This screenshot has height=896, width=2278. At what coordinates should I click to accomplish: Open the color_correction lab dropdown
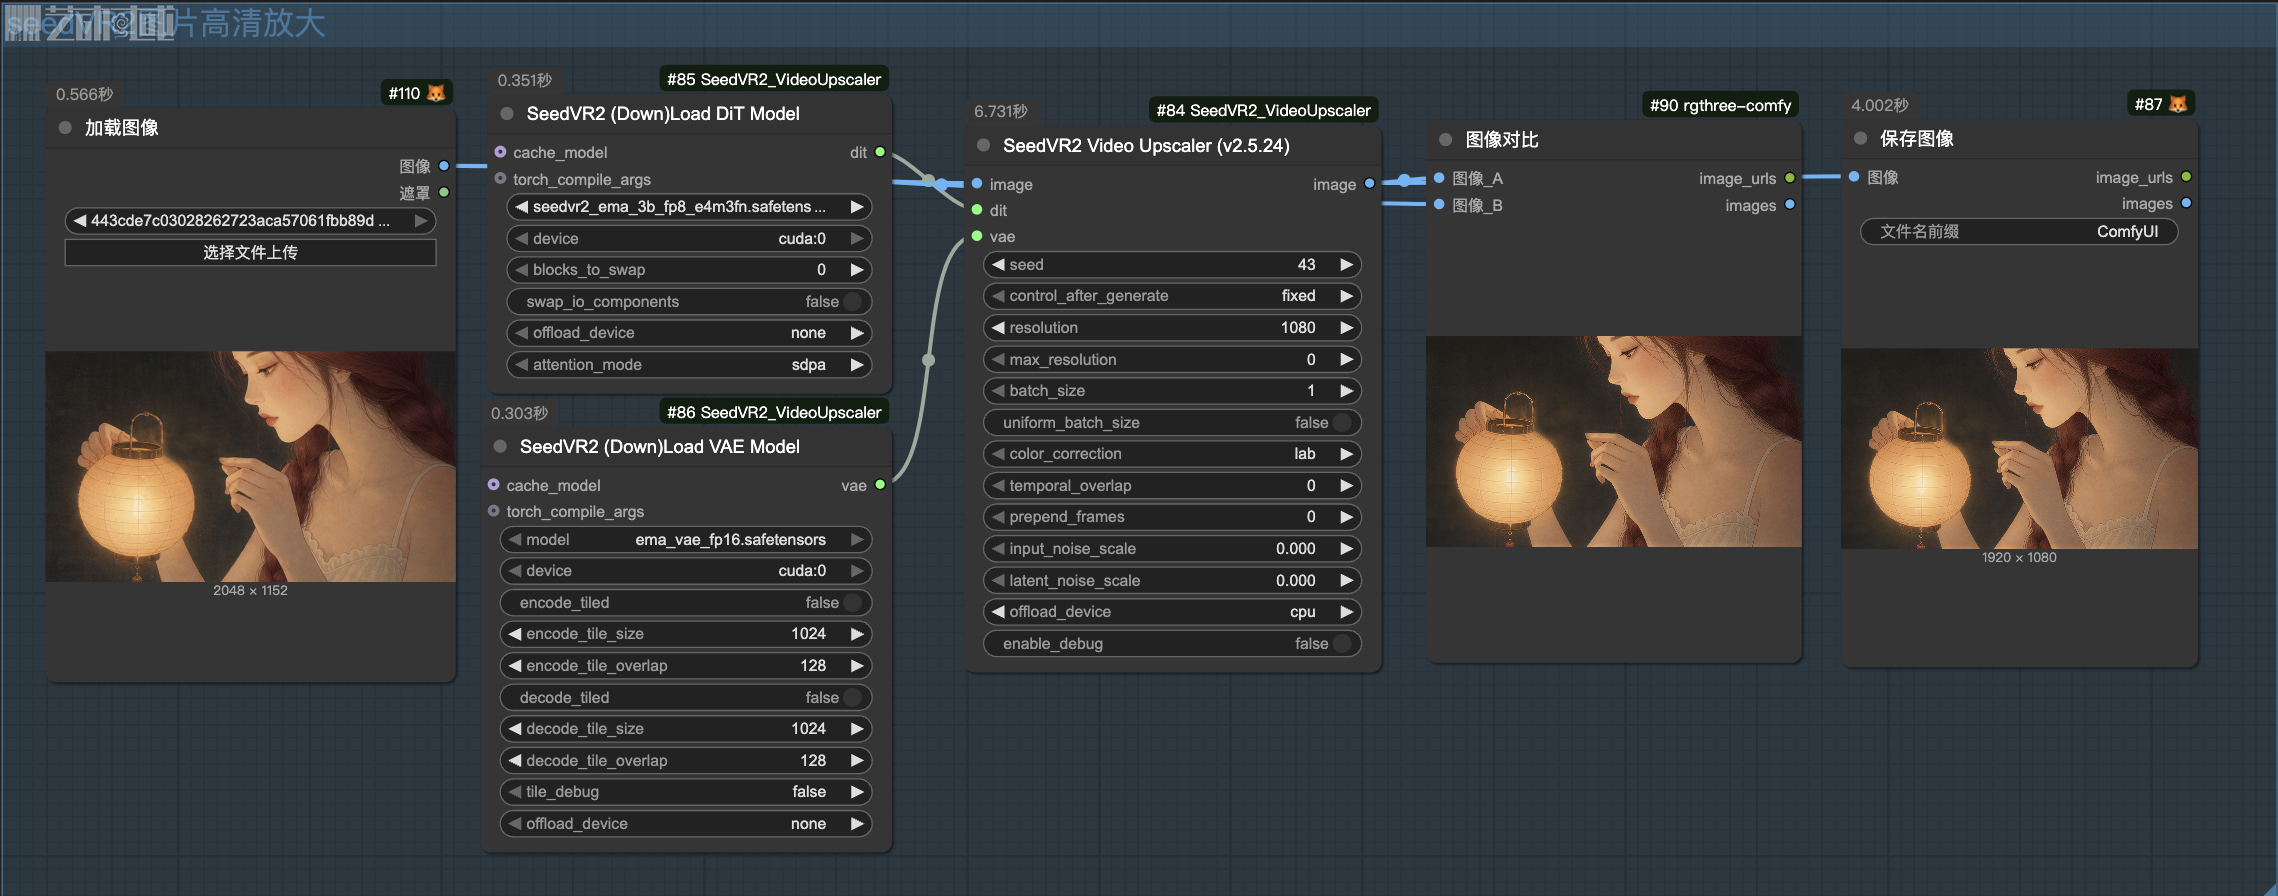point(1172,454)
